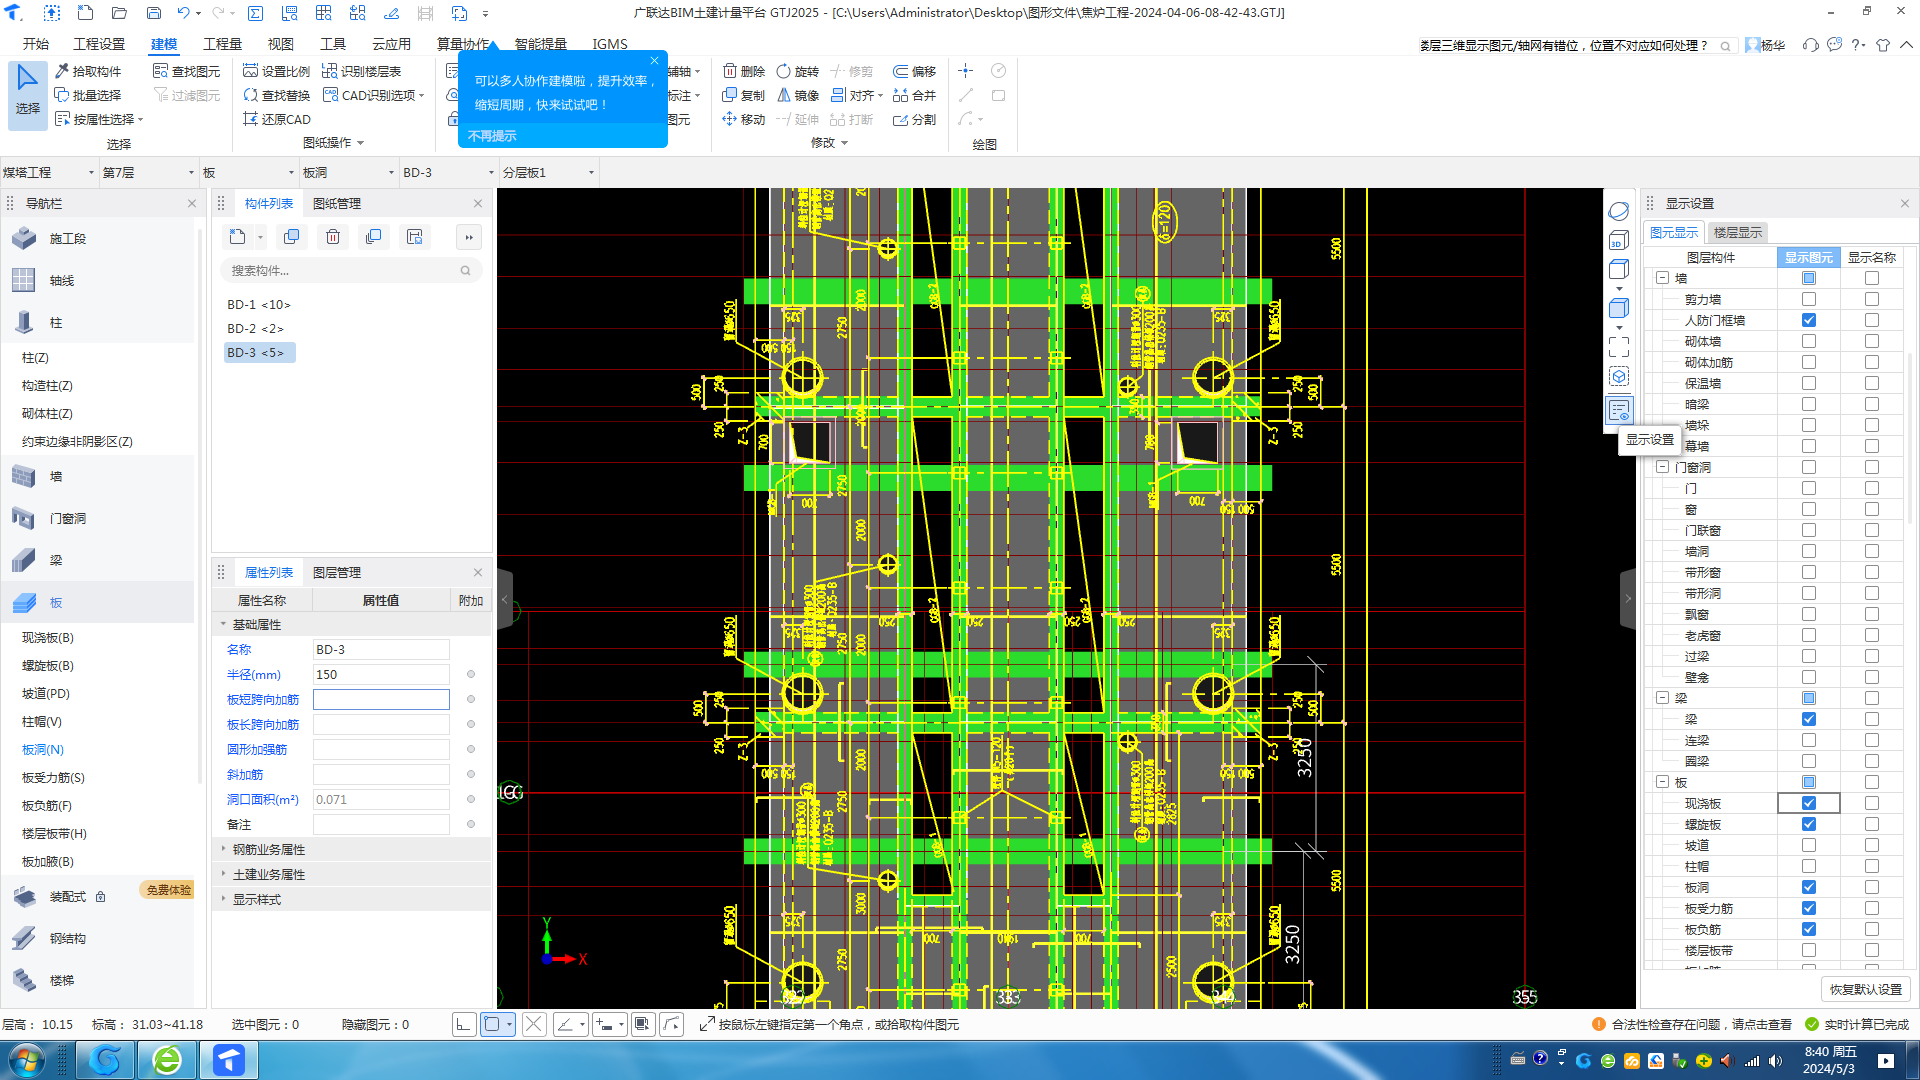1920x1080 pixels.
Task: Toggle 现浇板 display checkbox
Action: point(1809,804)
